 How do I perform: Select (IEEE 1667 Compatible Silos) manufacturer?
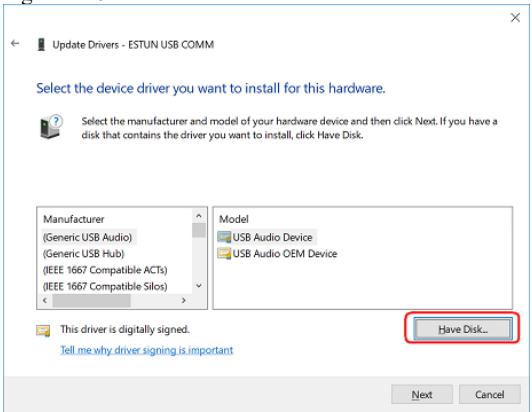105,286
